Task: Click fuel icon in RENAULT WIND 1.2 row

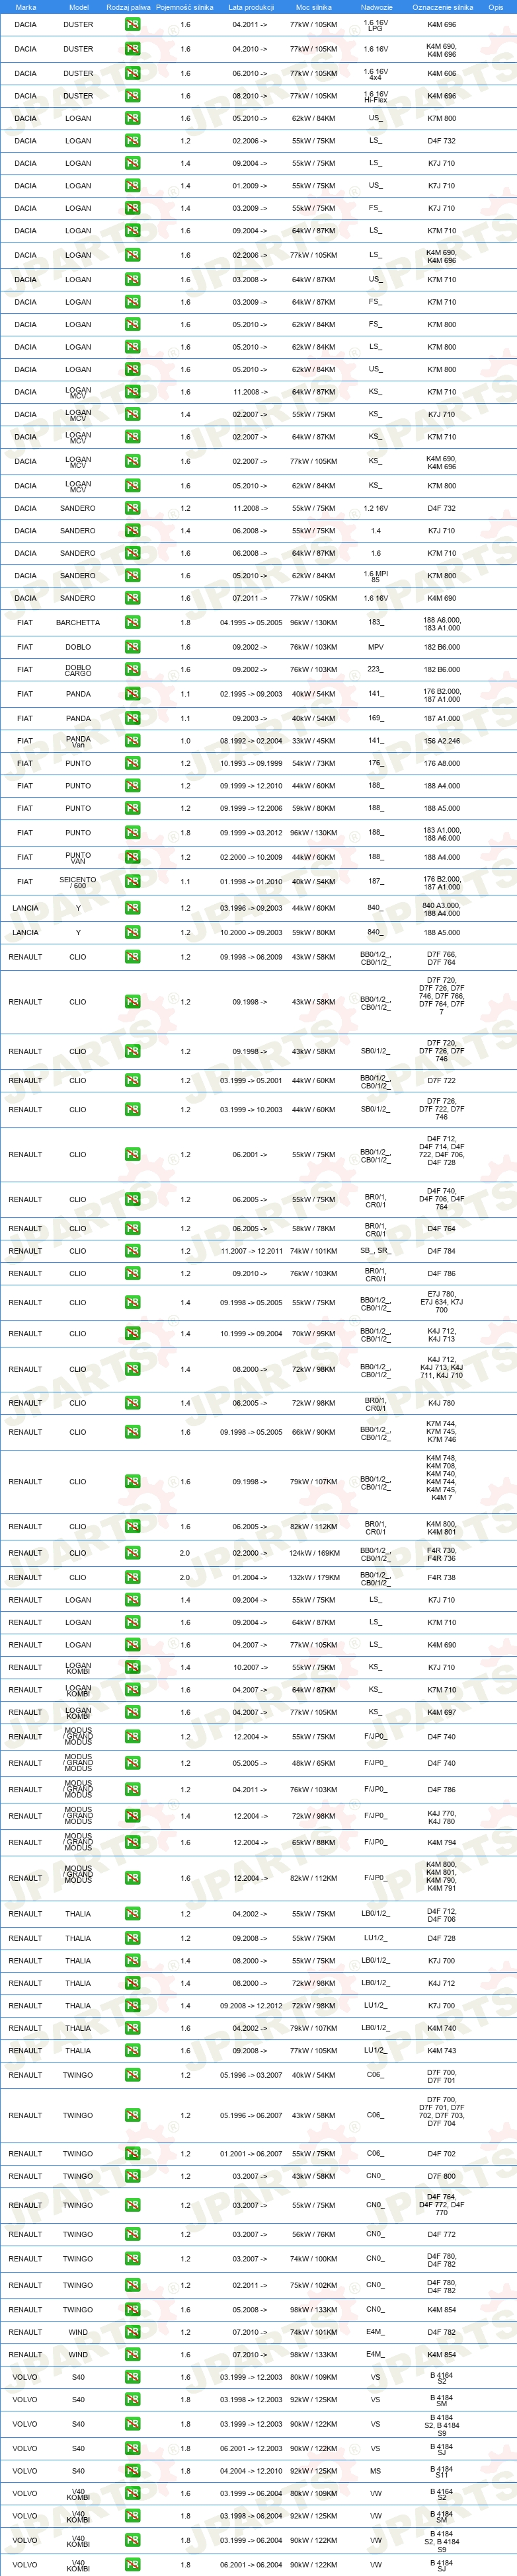Action: pyautogui.click(x=132, y=2332)
